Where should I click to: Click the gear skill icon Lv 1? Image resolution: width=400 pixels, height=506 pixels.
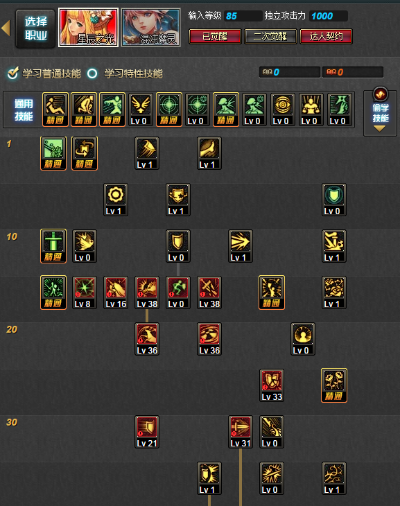[x=115, y=200]
